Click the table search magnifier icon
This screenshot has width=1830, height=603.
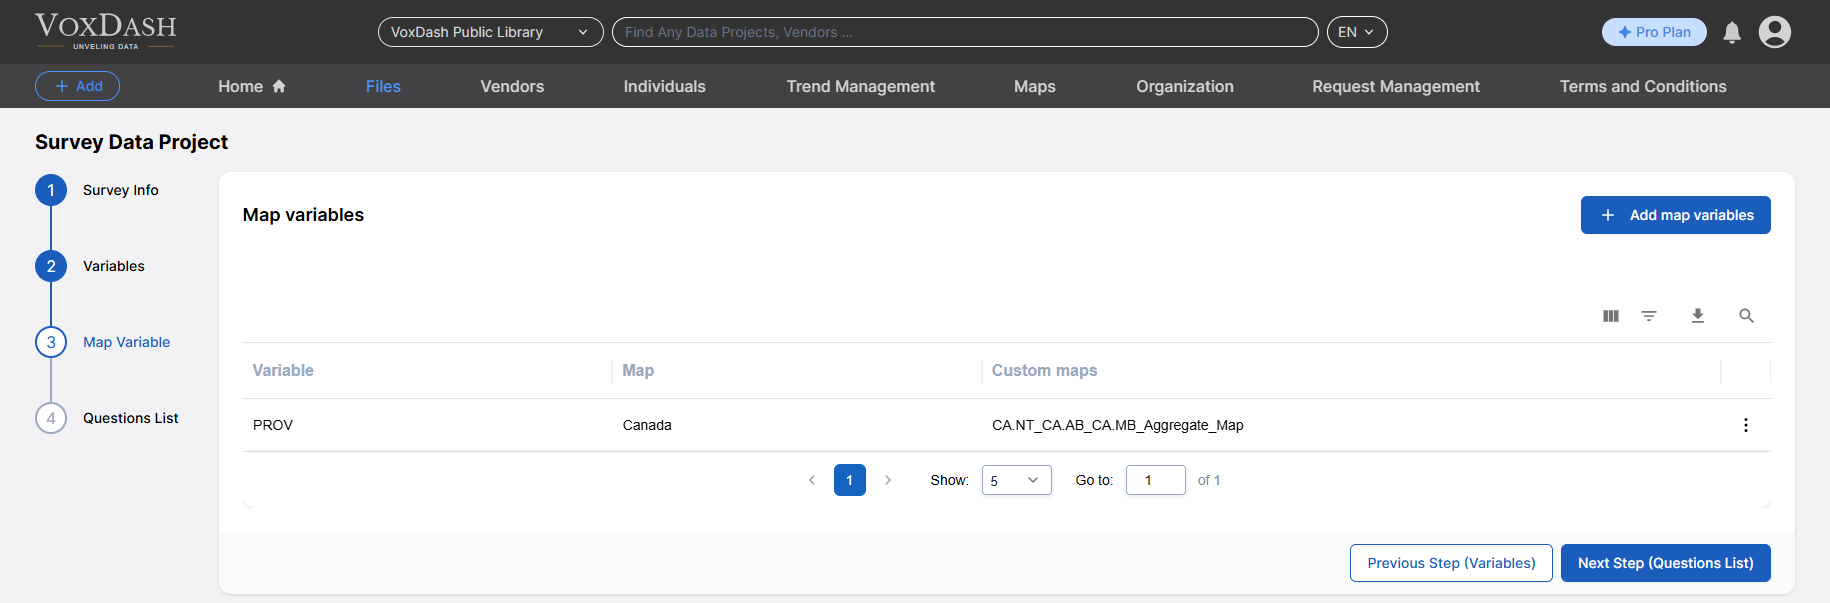pyautogui.click(x=1746, y=316)
